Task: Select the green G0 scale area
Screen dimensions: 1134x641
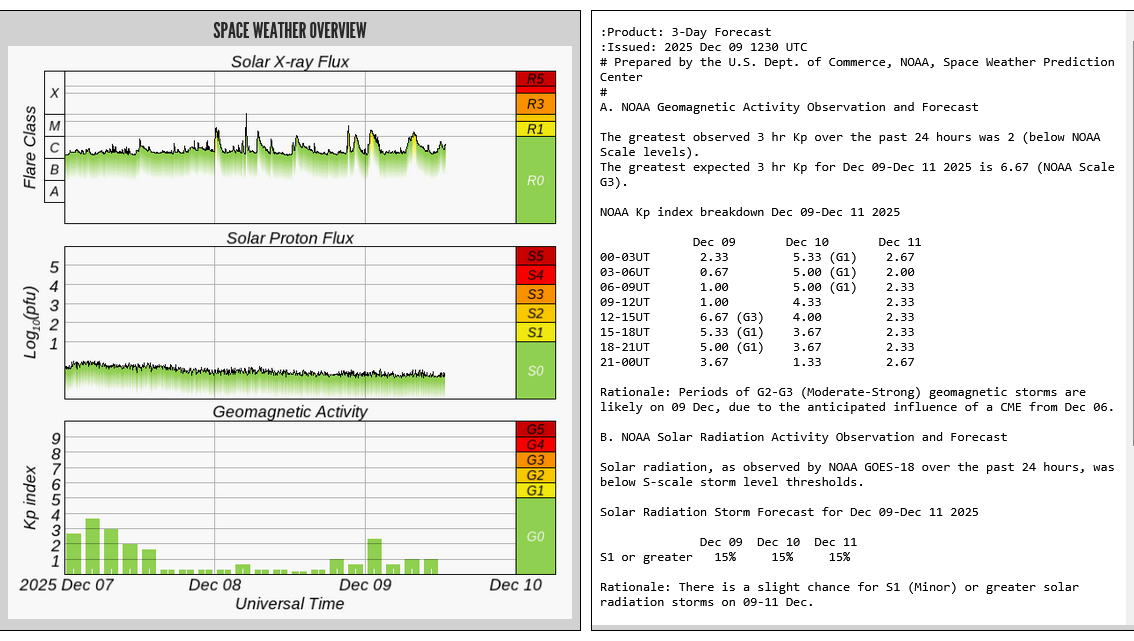Action: point(535,537)
